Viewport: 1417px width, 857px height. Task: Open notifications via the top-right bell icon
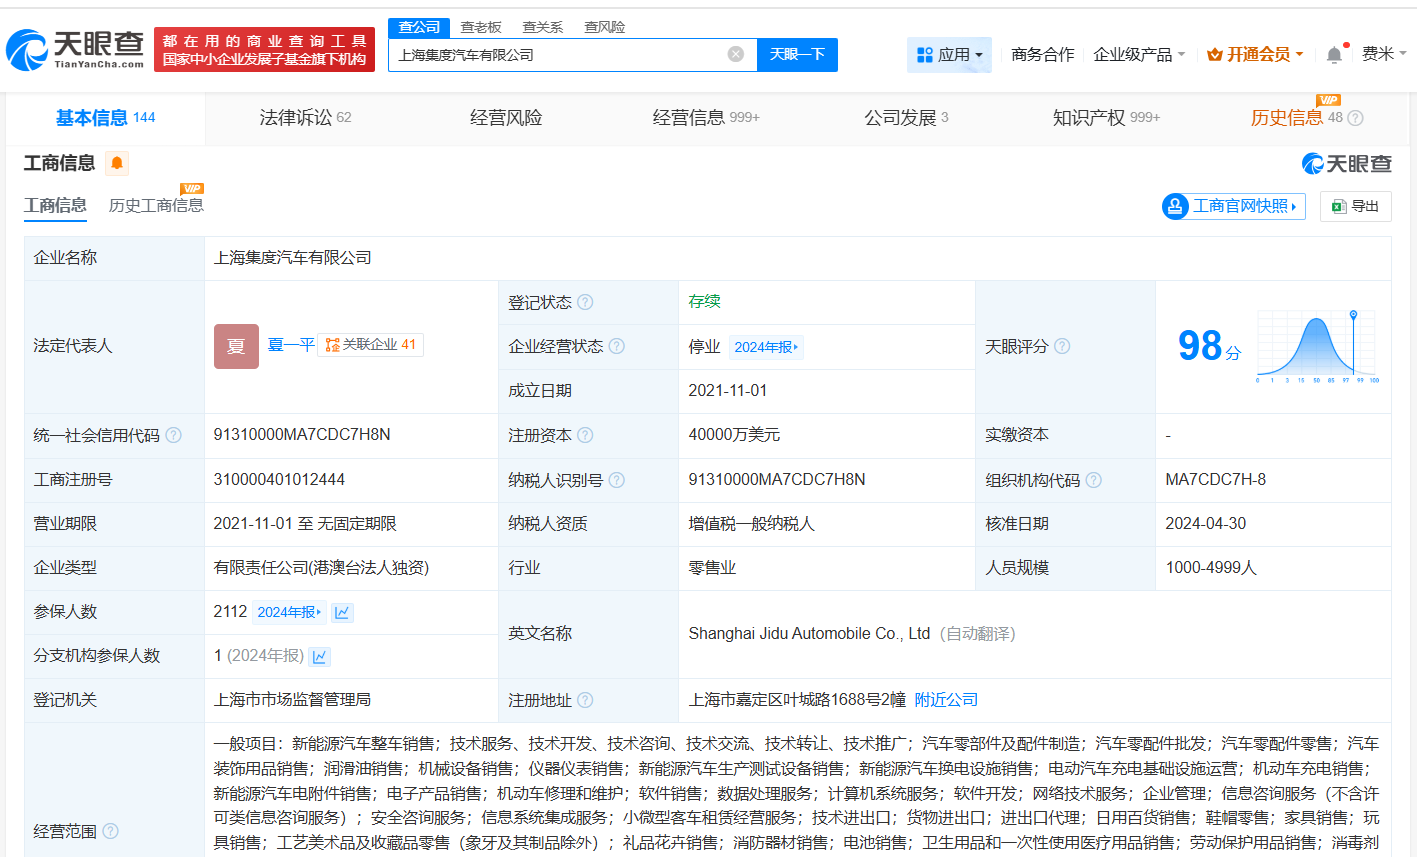(x=1333, y=54)
